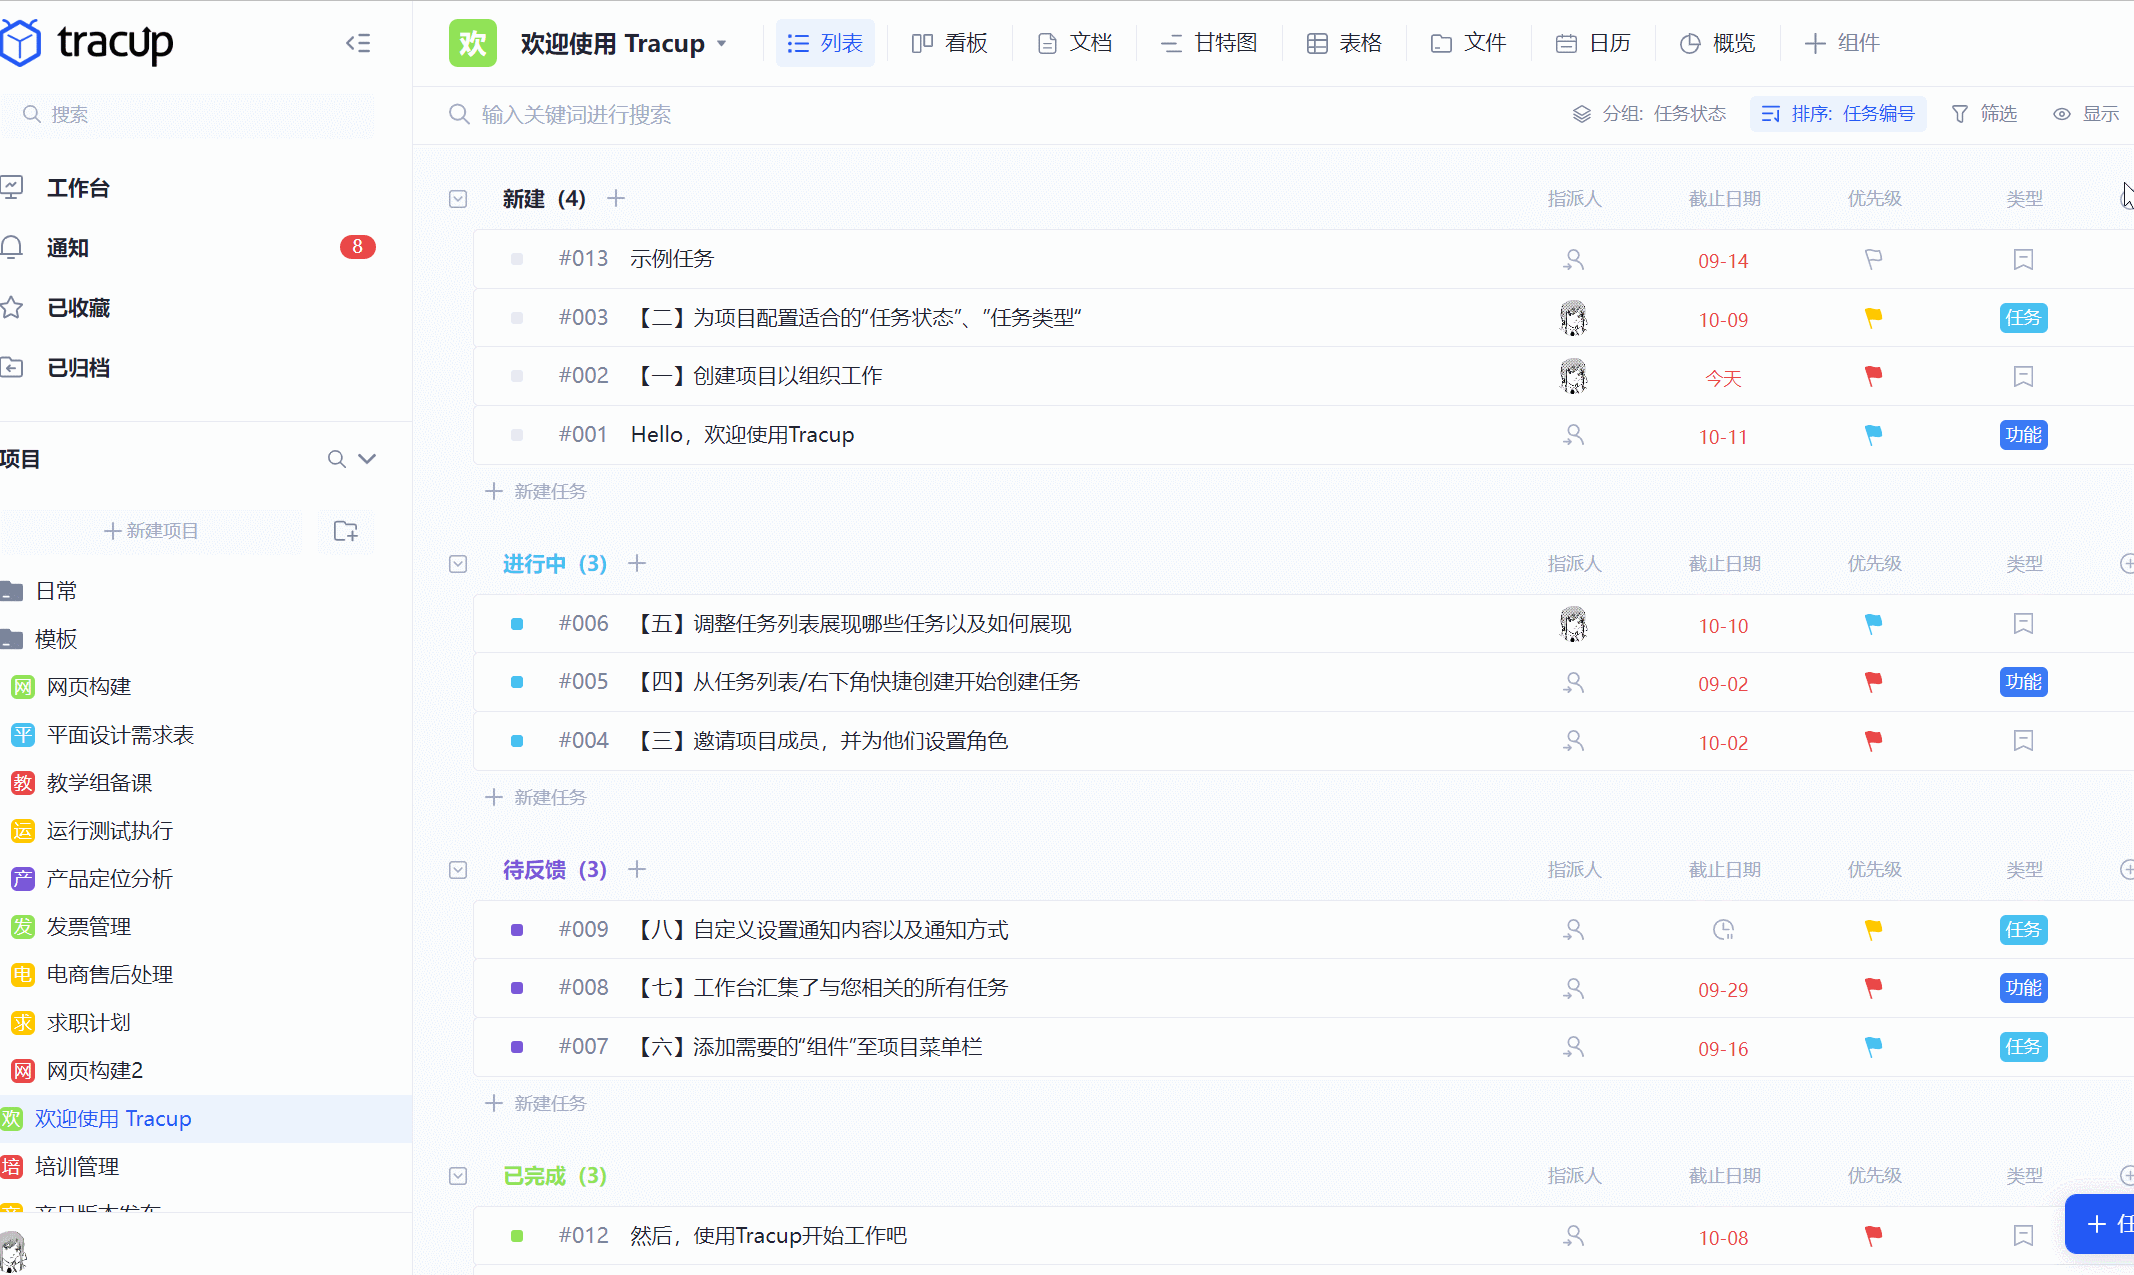The image size is (2134, 1275).
Task: Switch to the 看板 tab
Action: click(x=950, y=43)
